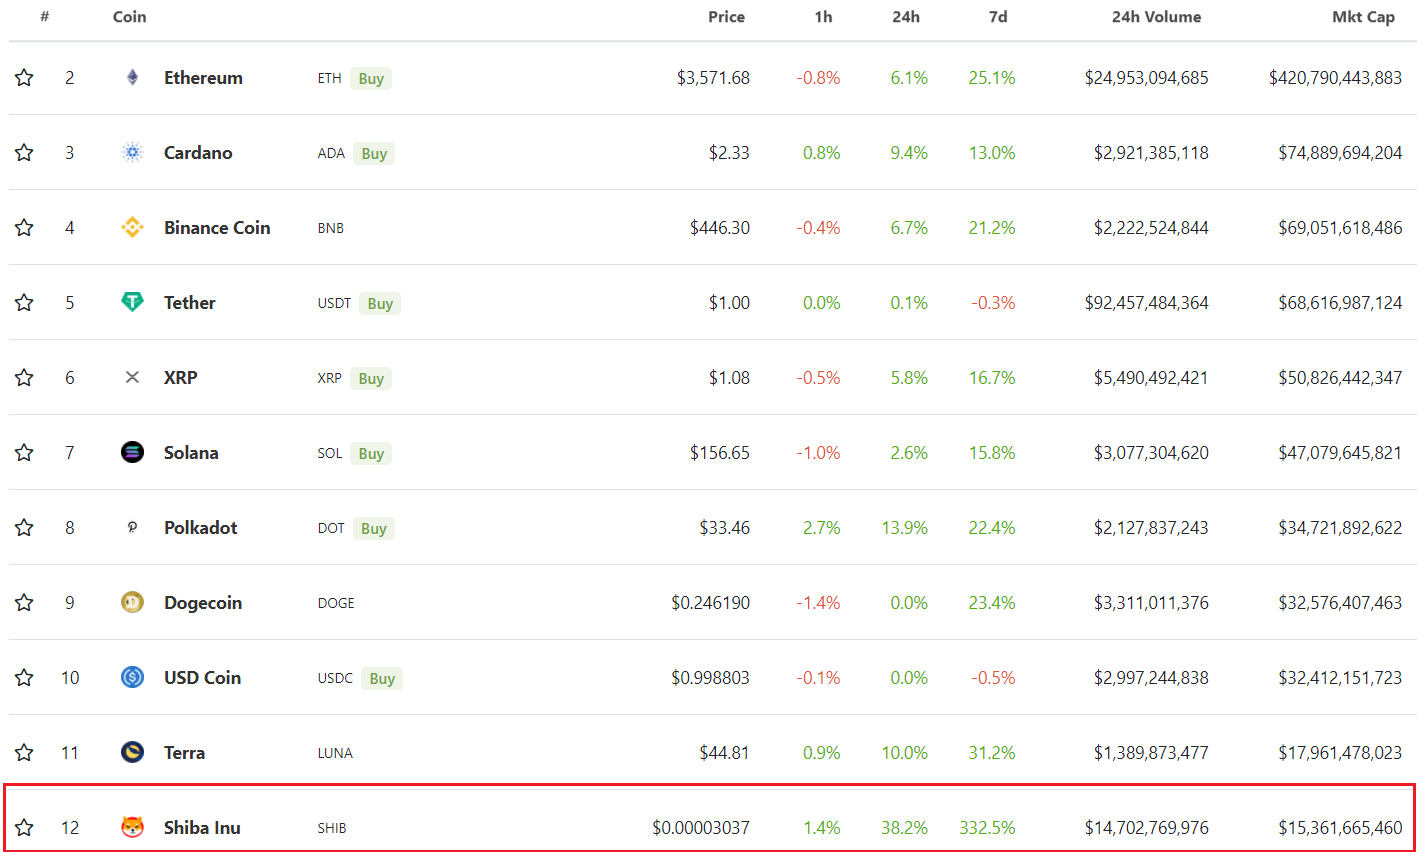Click Buy beside the XRP ticker
Screen dimensions: 1417x852
371,379
